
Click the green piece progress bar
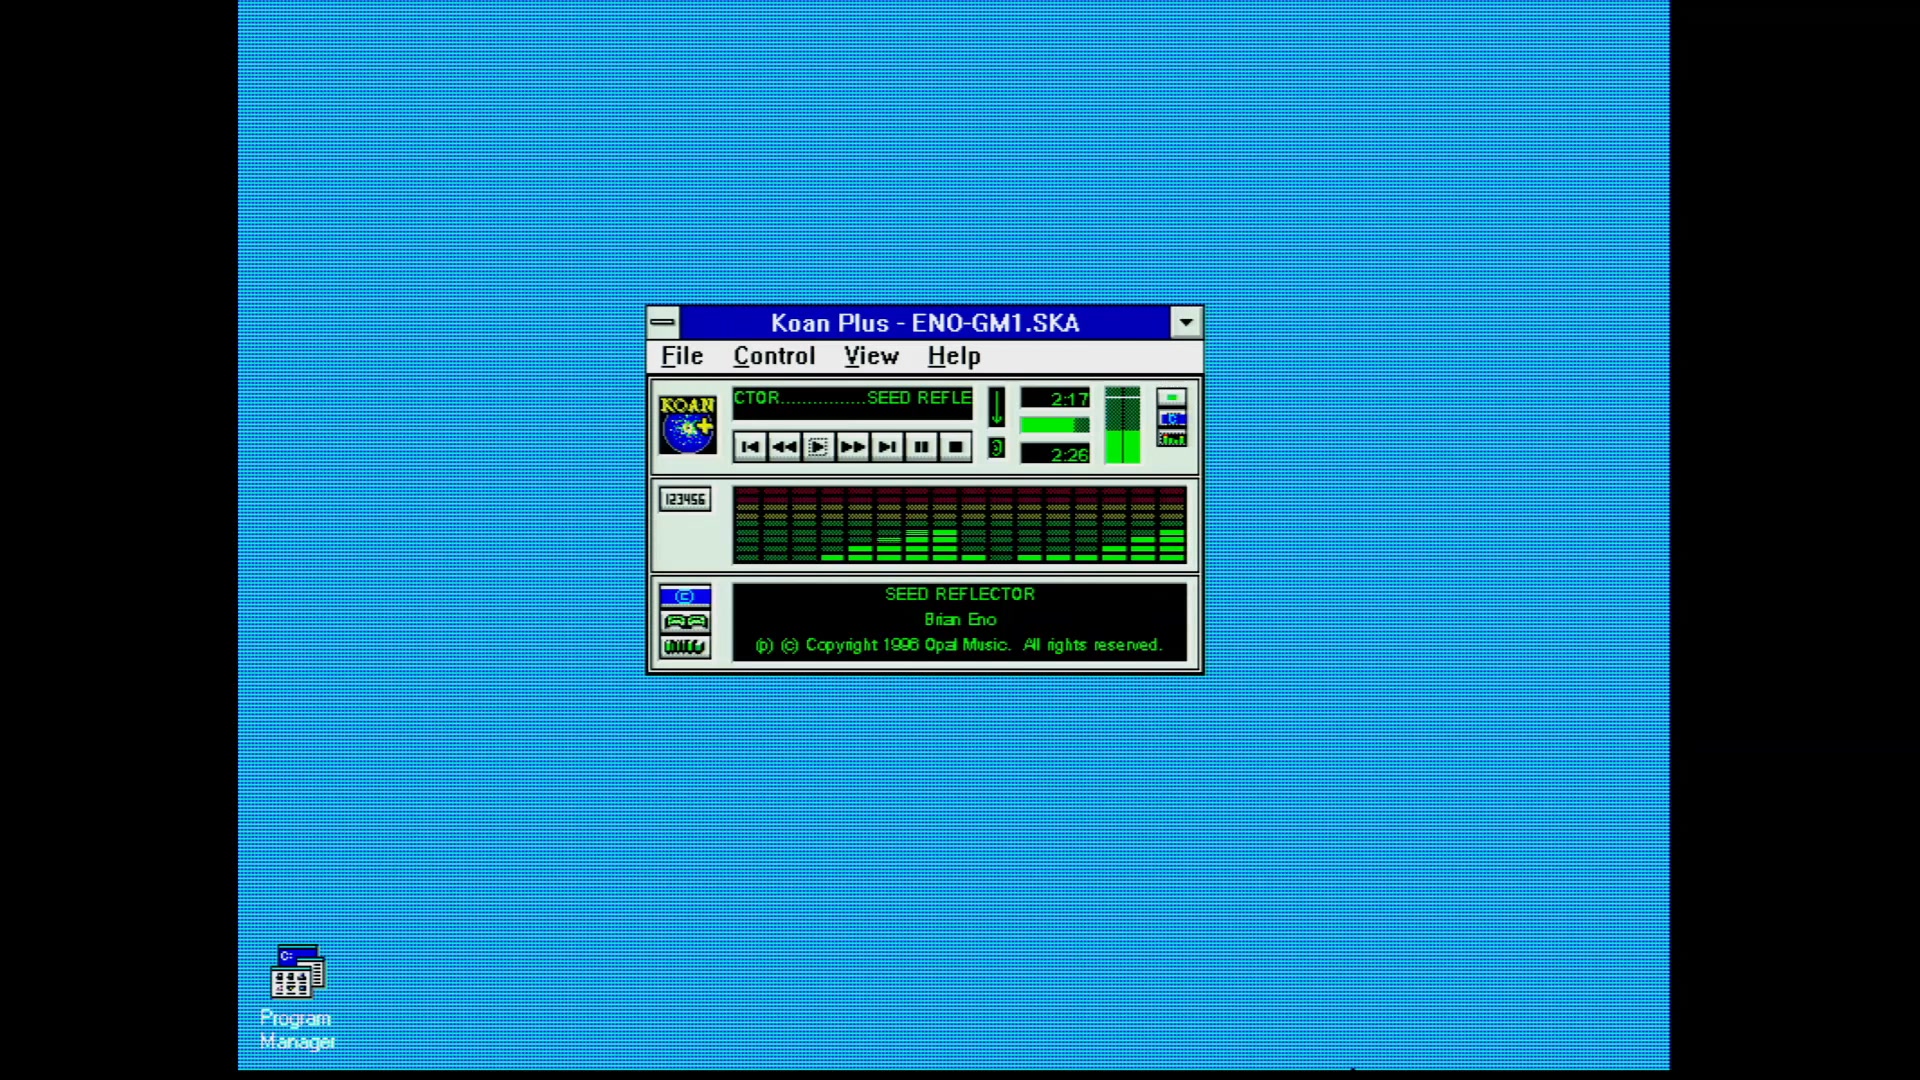tap(1055, 425)
